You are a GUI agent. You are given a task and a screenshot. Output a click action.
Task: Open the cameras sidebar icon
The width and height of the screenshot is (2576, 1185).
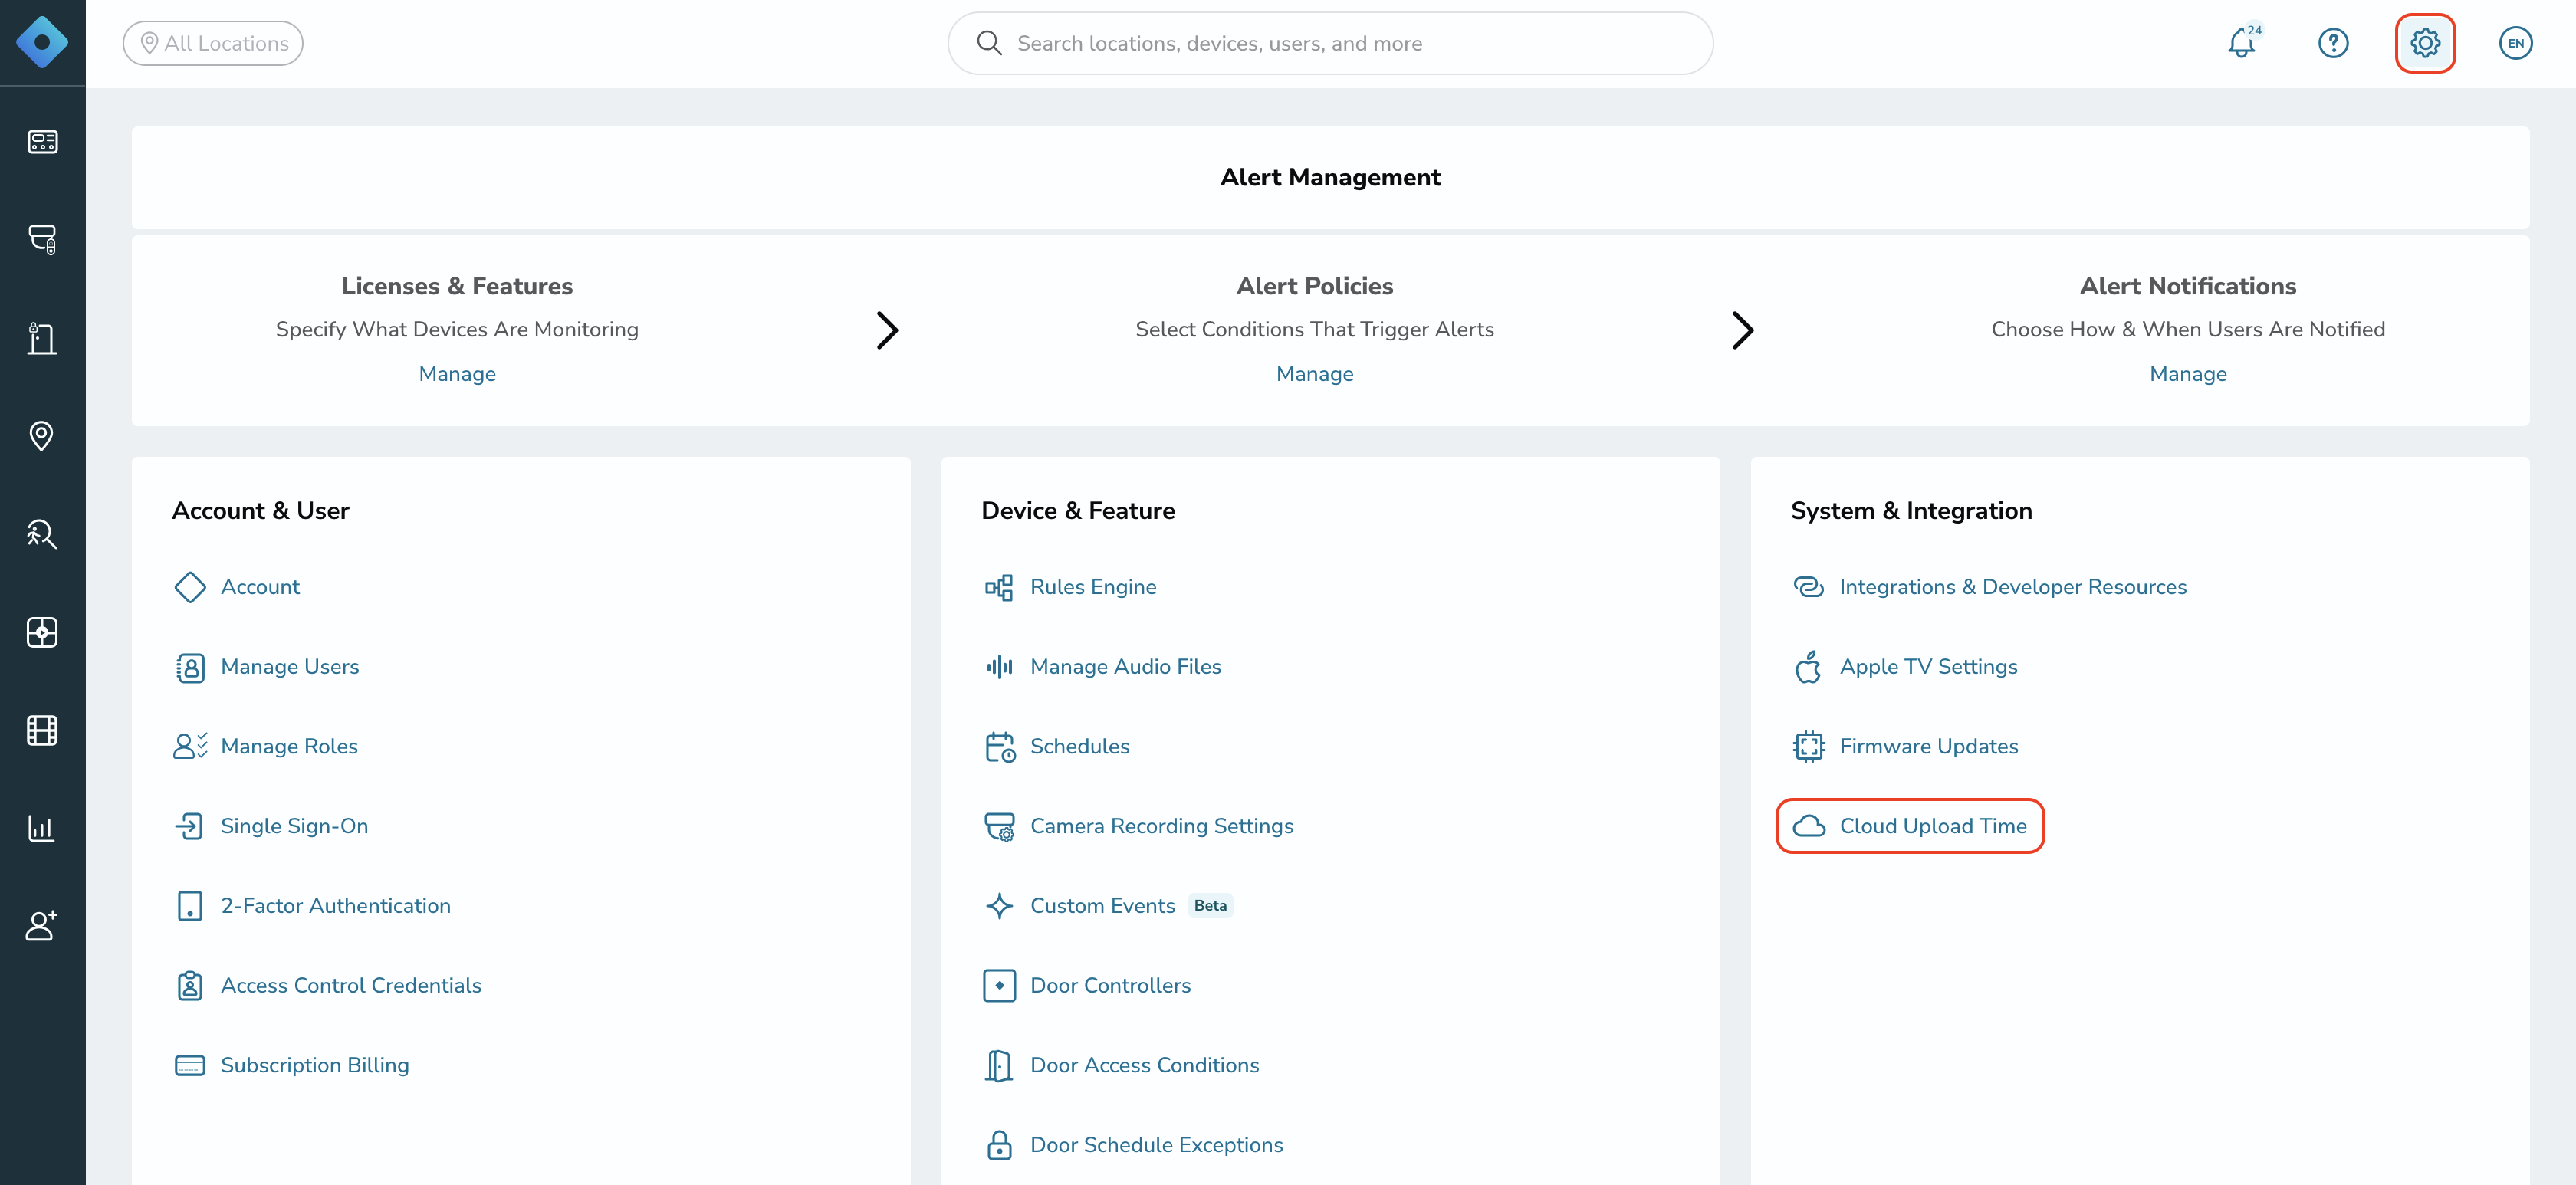[x=42, y=239]
